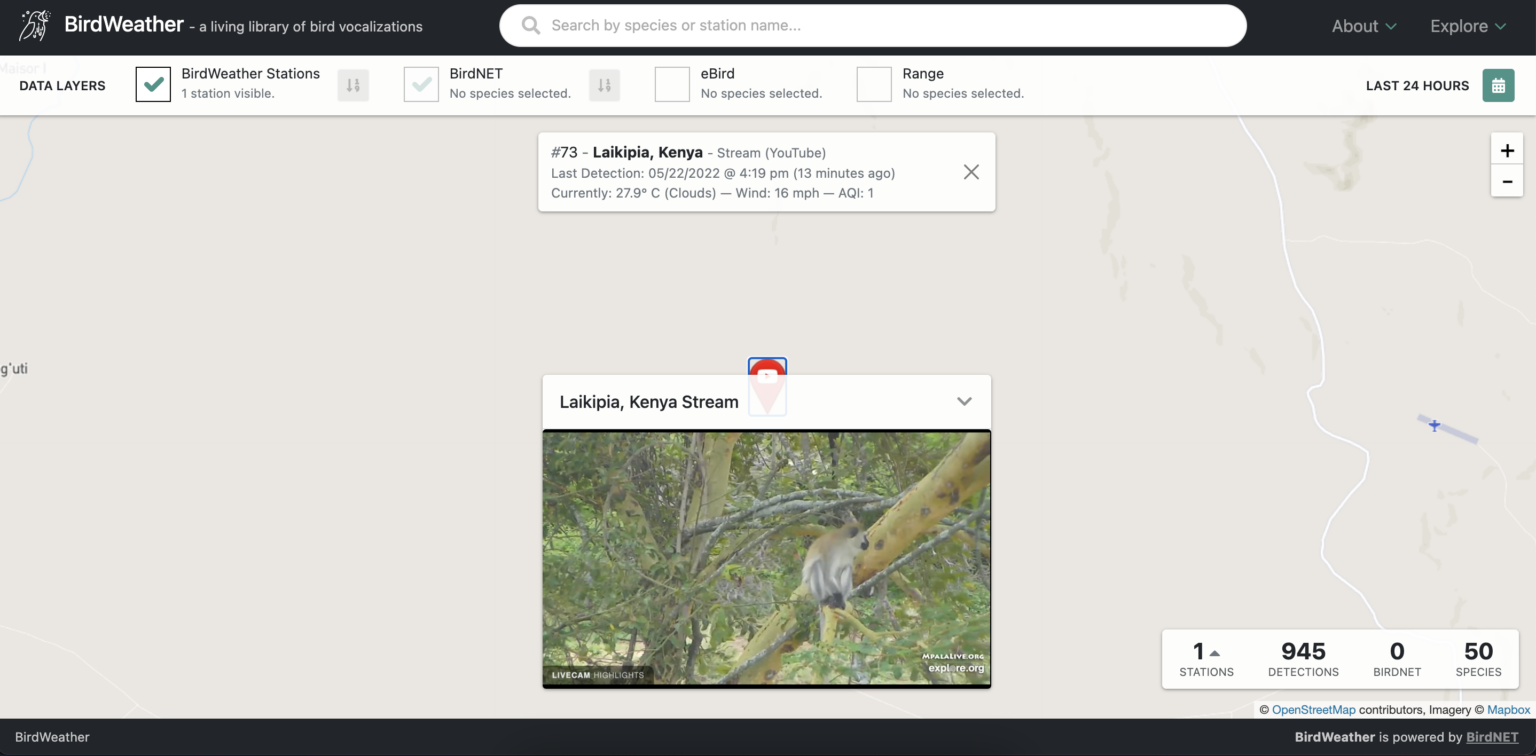Toggle the BirdNET layer checkbox

tap(422, 85)
